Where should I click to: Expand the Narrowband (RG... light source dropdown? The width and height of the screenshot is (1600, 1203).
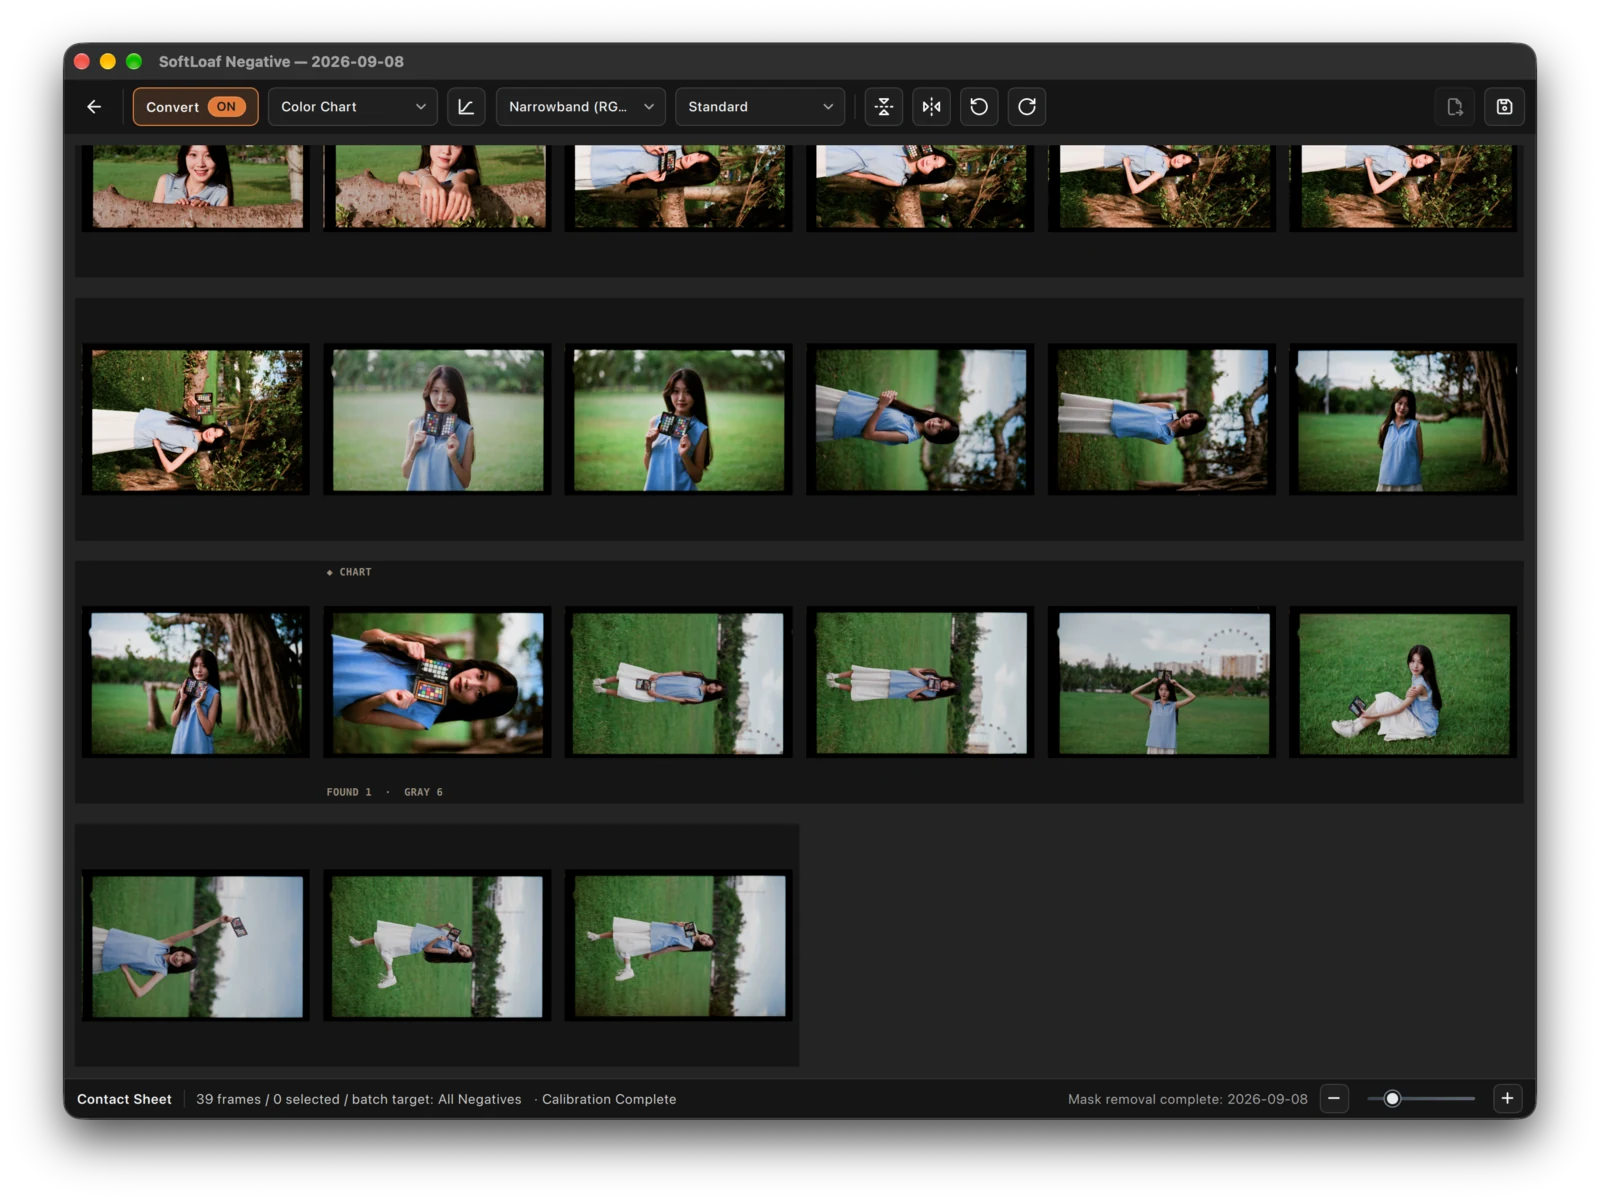[x=581, y=107]
